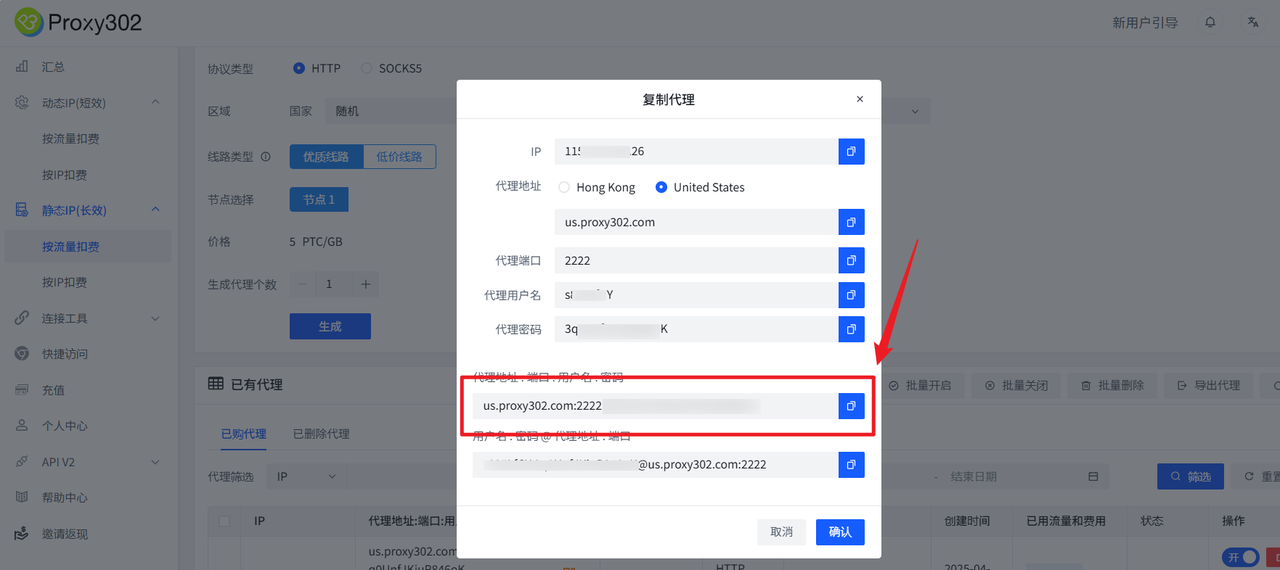
Task: Choose SOCKS5 protocol type
Action: tap(391, 69)
